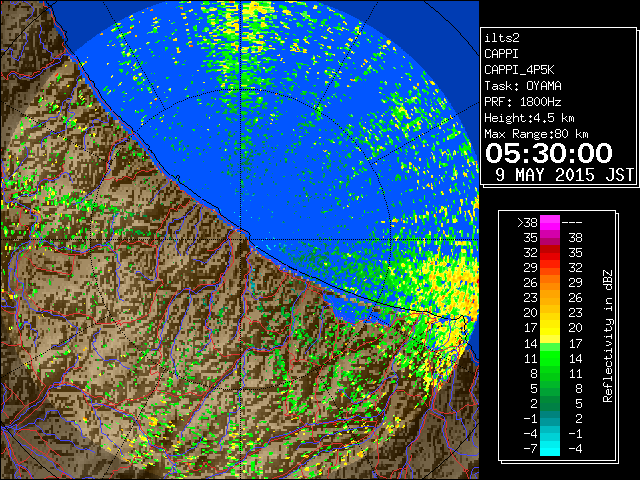Pick the yellow swatch in the legend
This screenshot has height=480, width=640.
pos(550,329)
